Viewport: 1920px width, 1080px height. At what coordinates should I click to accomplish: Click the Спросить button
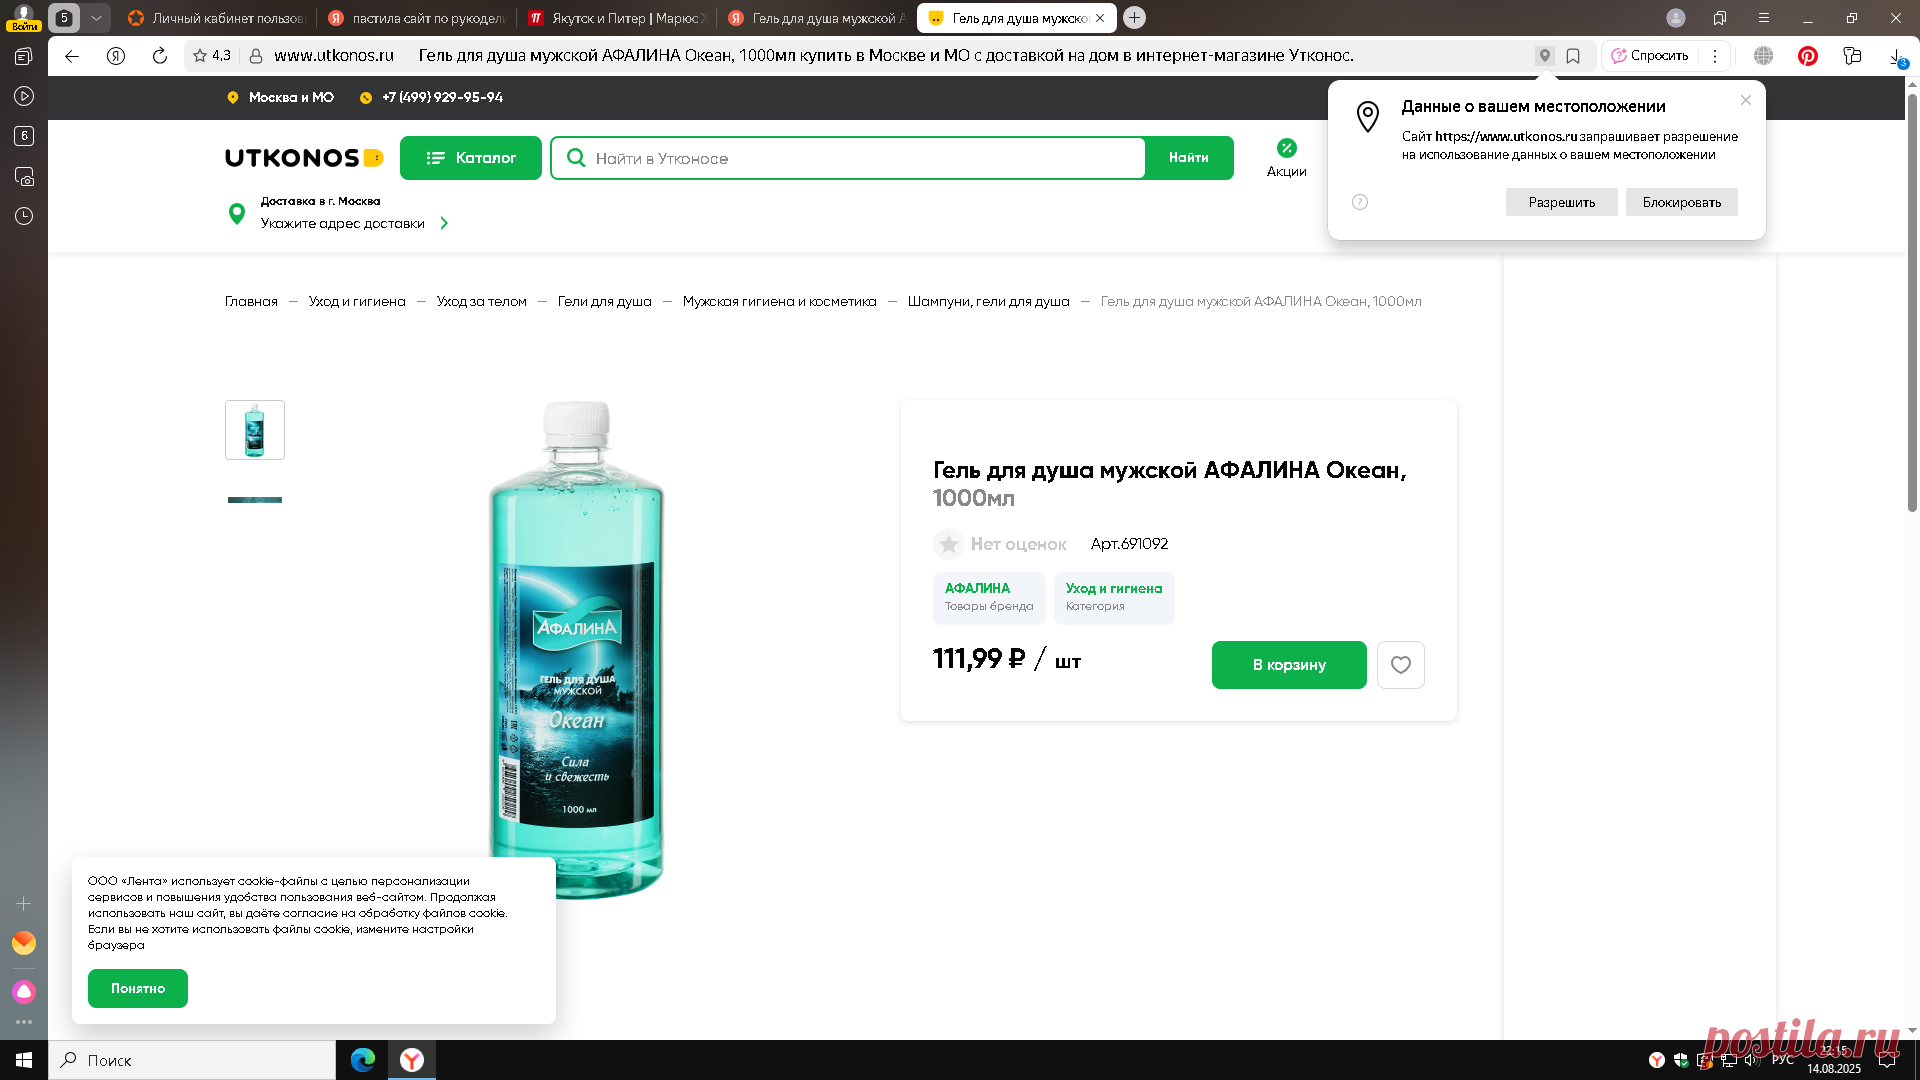1649,56
